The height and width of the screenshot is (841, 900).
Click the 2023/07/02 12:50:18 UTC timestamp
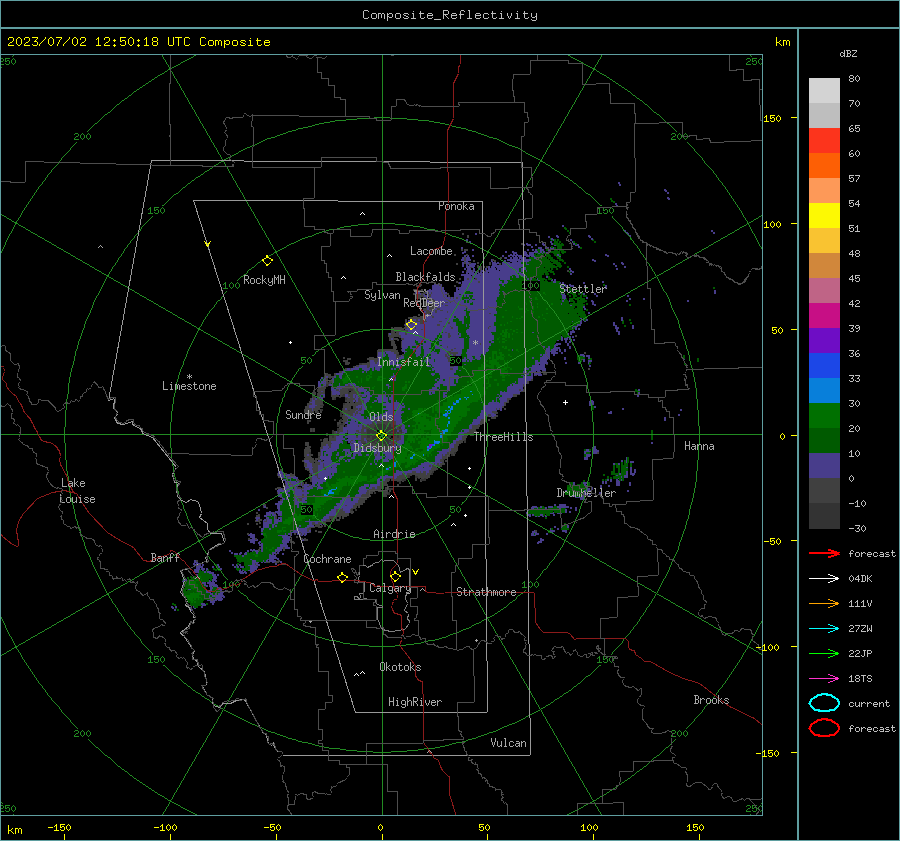pos(98,42)
